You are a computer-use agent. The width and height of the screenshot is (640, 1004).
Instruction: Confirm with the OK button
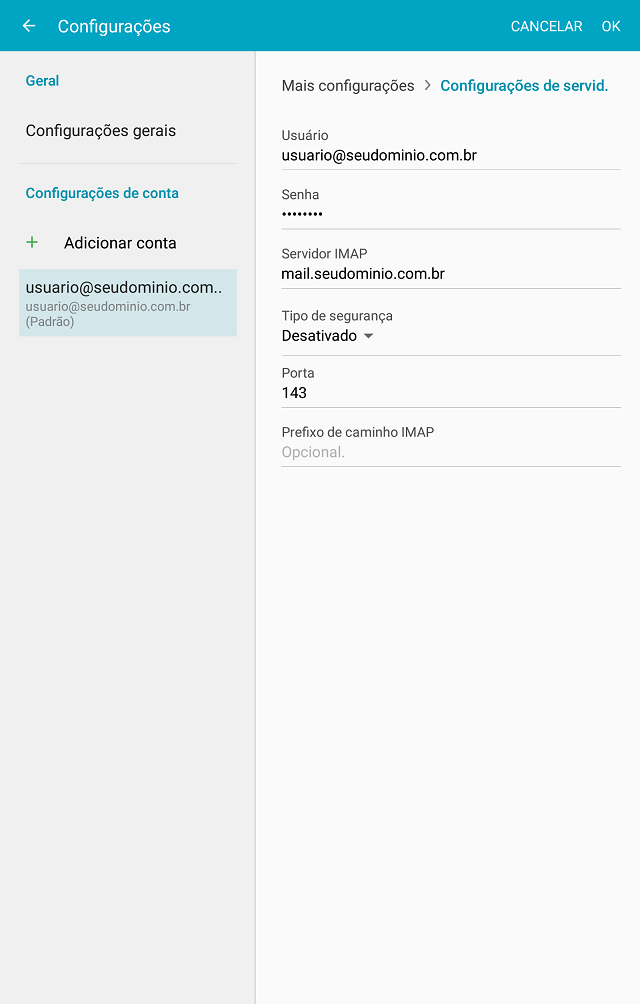coord(611,26)
